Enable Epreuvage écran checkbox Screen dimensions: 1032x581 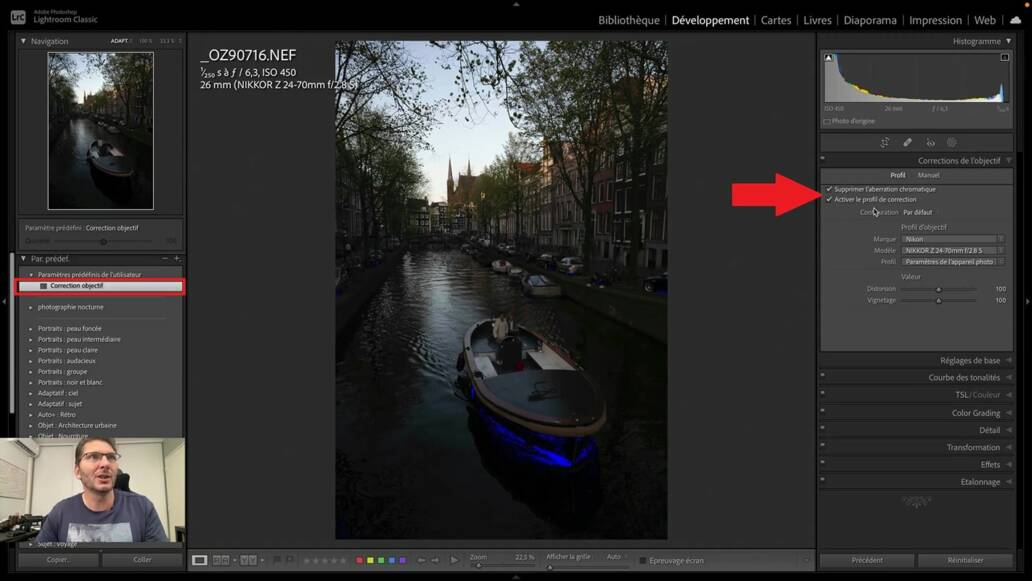642,561
